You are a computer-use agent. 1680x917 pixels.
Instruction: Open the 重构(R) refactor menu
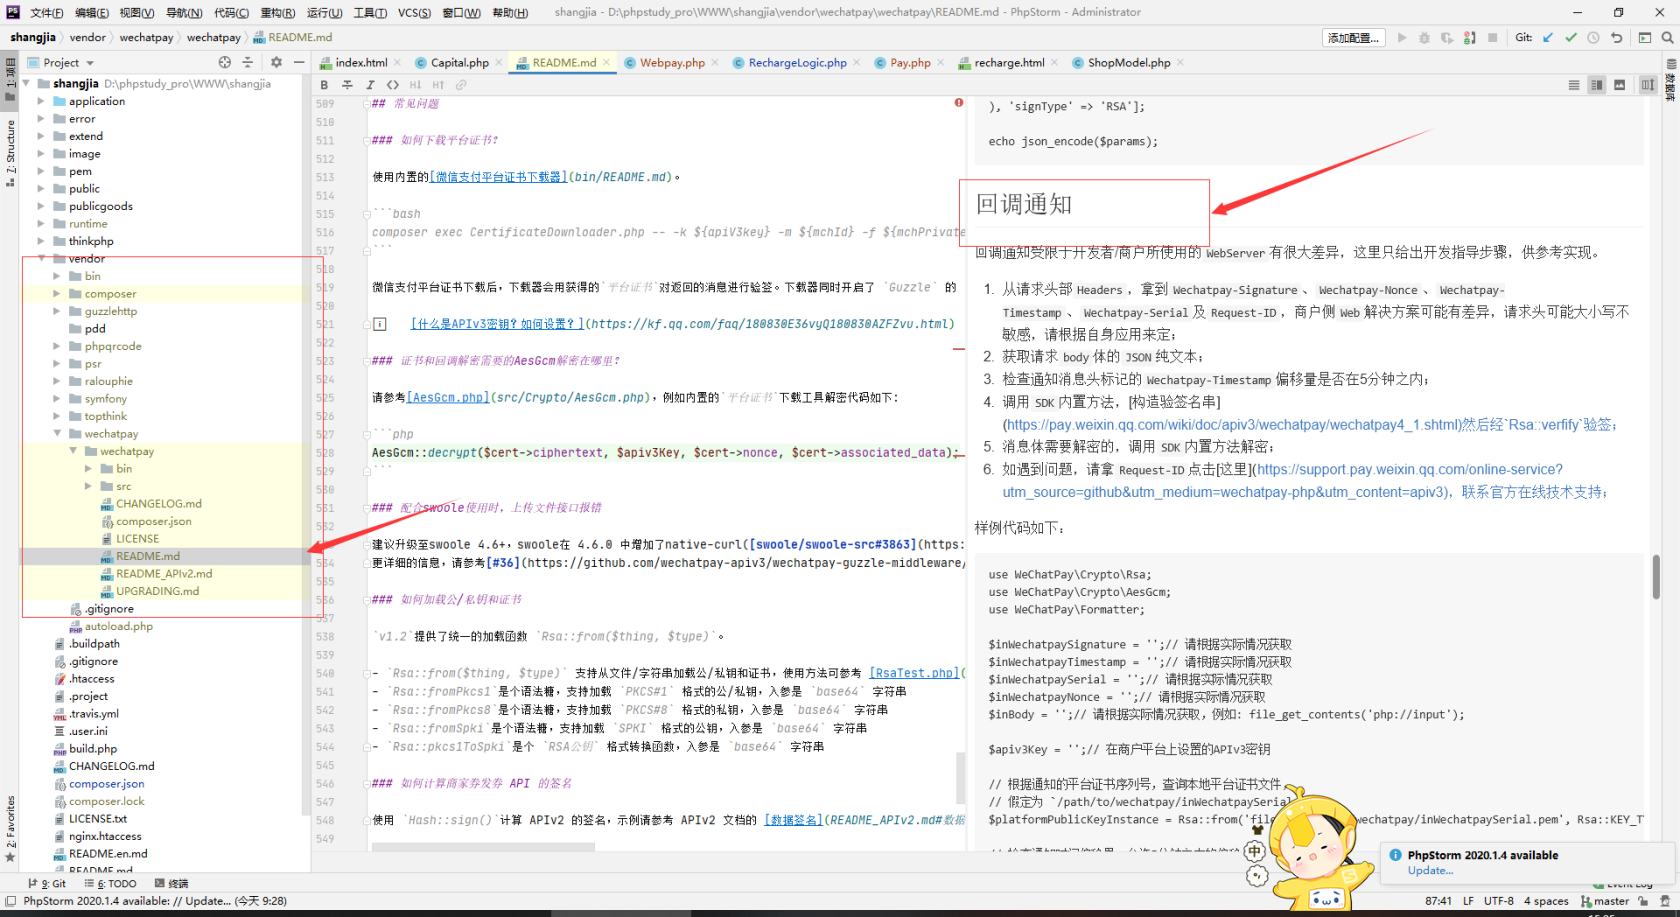coord(278,12)
